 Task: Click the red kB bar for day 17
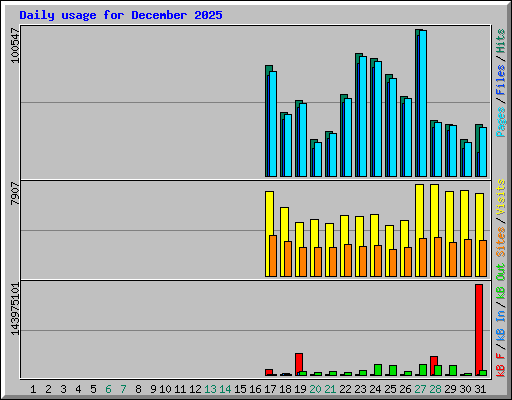pyautogui.click(x=269, y=372)
